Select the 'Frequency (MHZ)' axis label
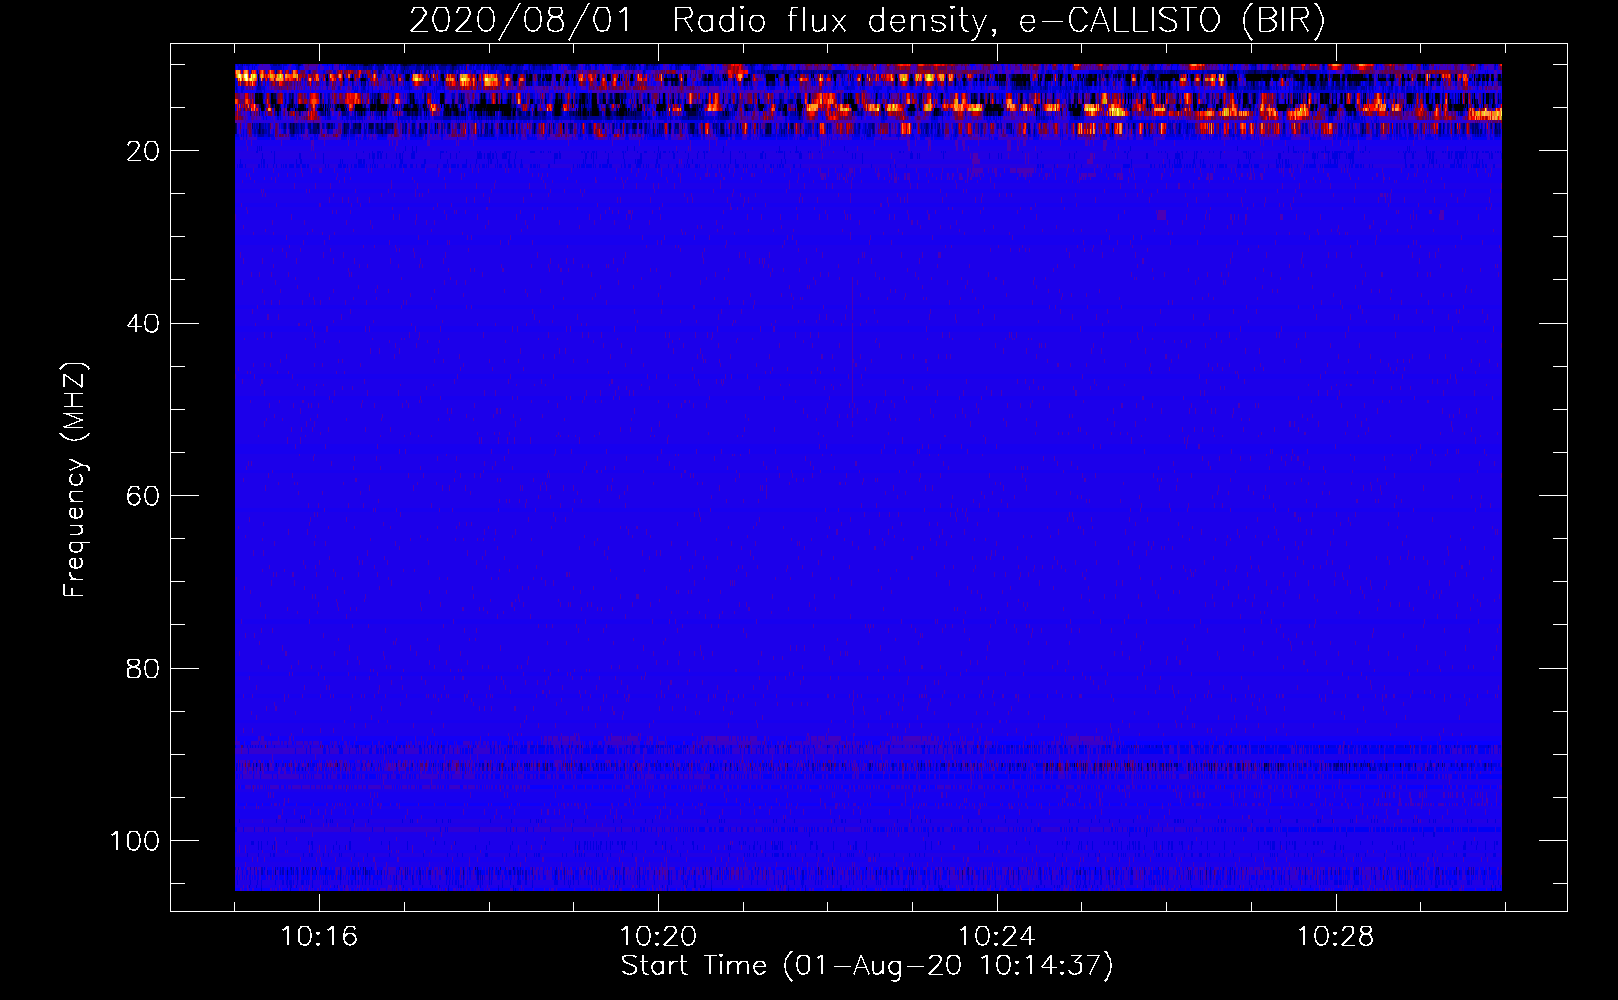The image size is (1618, 1000). [75, 479]
